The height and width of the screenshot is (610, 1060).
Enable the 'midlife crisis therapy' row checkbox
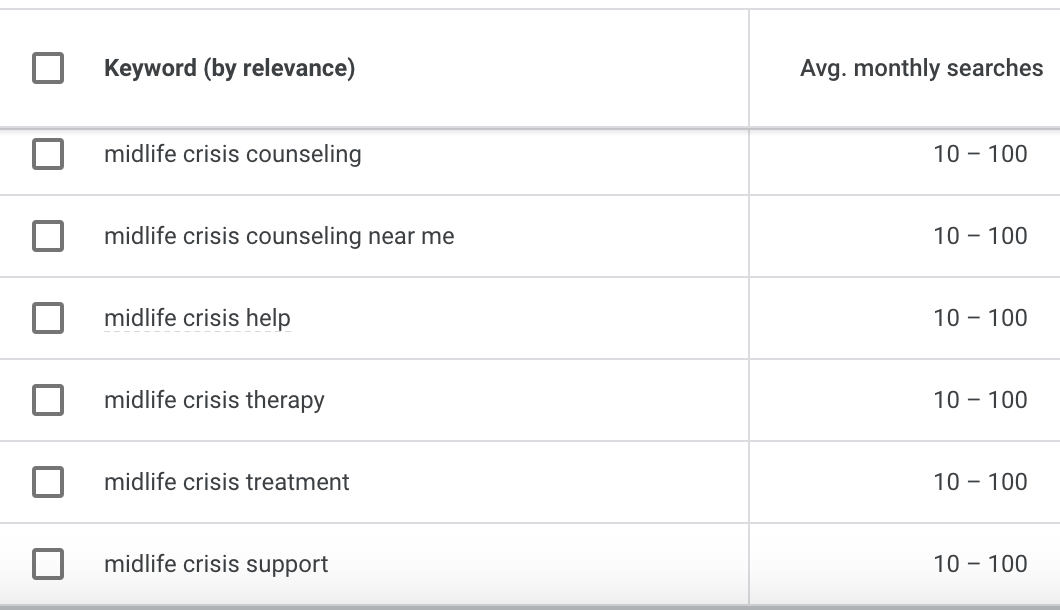[x=48, y=400]
